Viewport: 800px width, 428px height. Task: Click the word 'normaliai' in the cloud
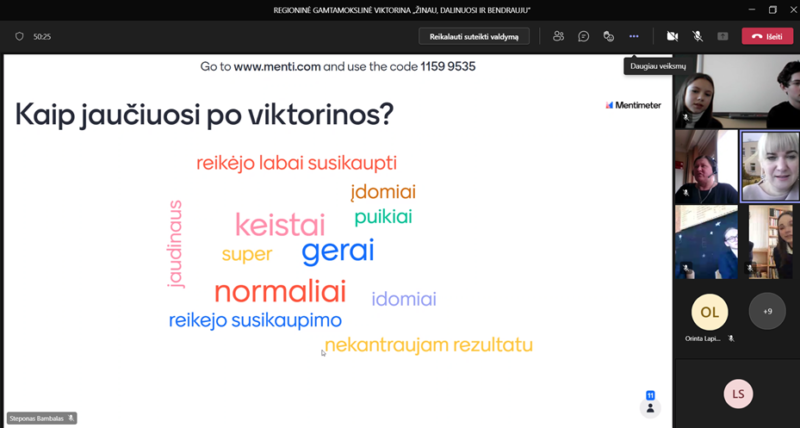(x=280, y=291)
